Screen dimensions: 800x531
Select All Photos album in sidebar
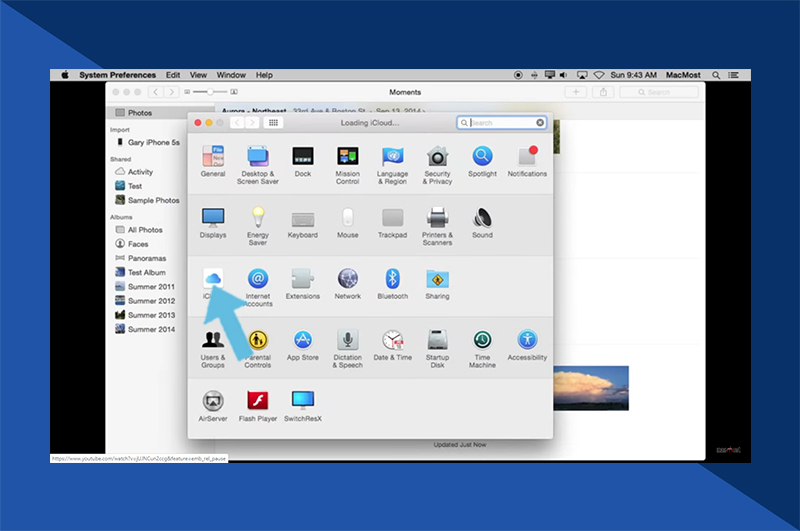coord(139,230)
